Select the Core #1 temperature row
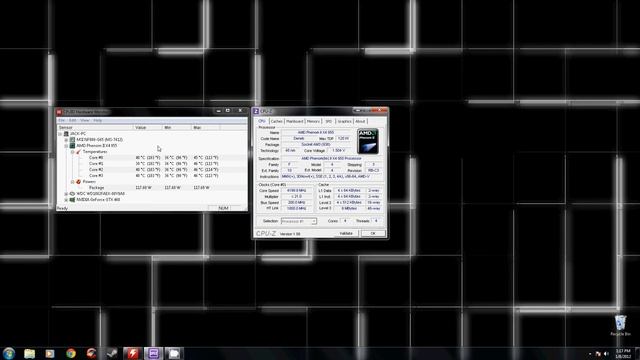 point(152,164)
